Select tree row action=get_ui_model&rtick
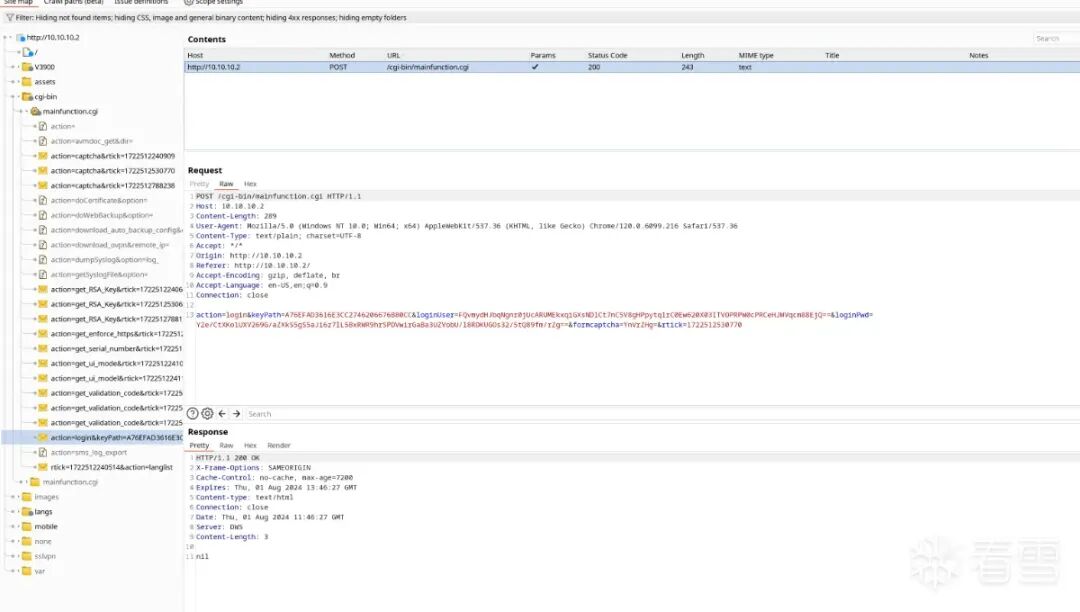 click(116, 379)
